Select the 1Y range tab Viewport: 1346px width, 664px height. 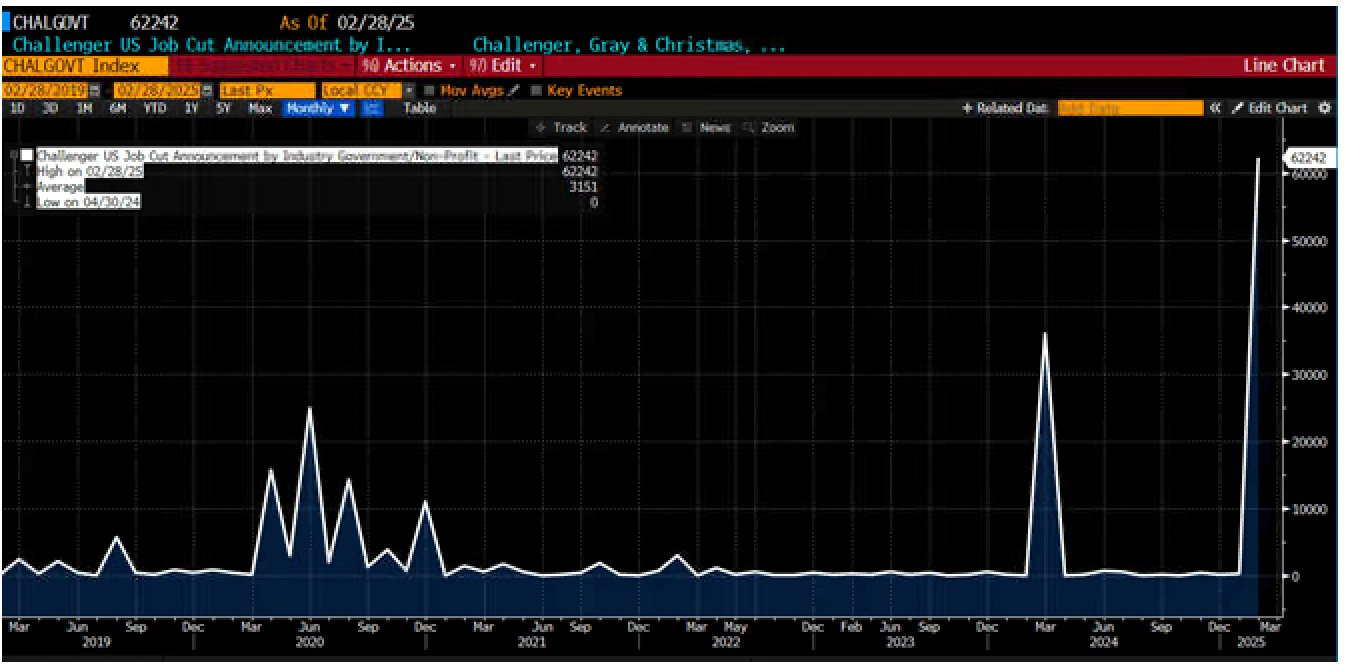pos(192,108)
